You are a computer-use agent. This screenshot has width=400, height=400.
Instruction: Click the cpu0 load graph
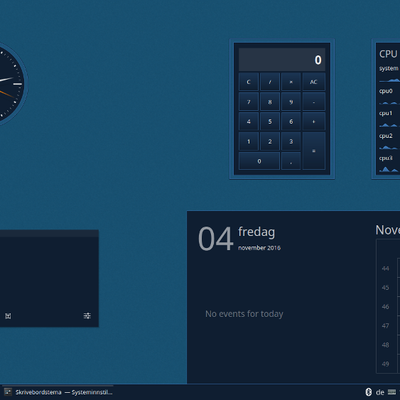point(389,102)
